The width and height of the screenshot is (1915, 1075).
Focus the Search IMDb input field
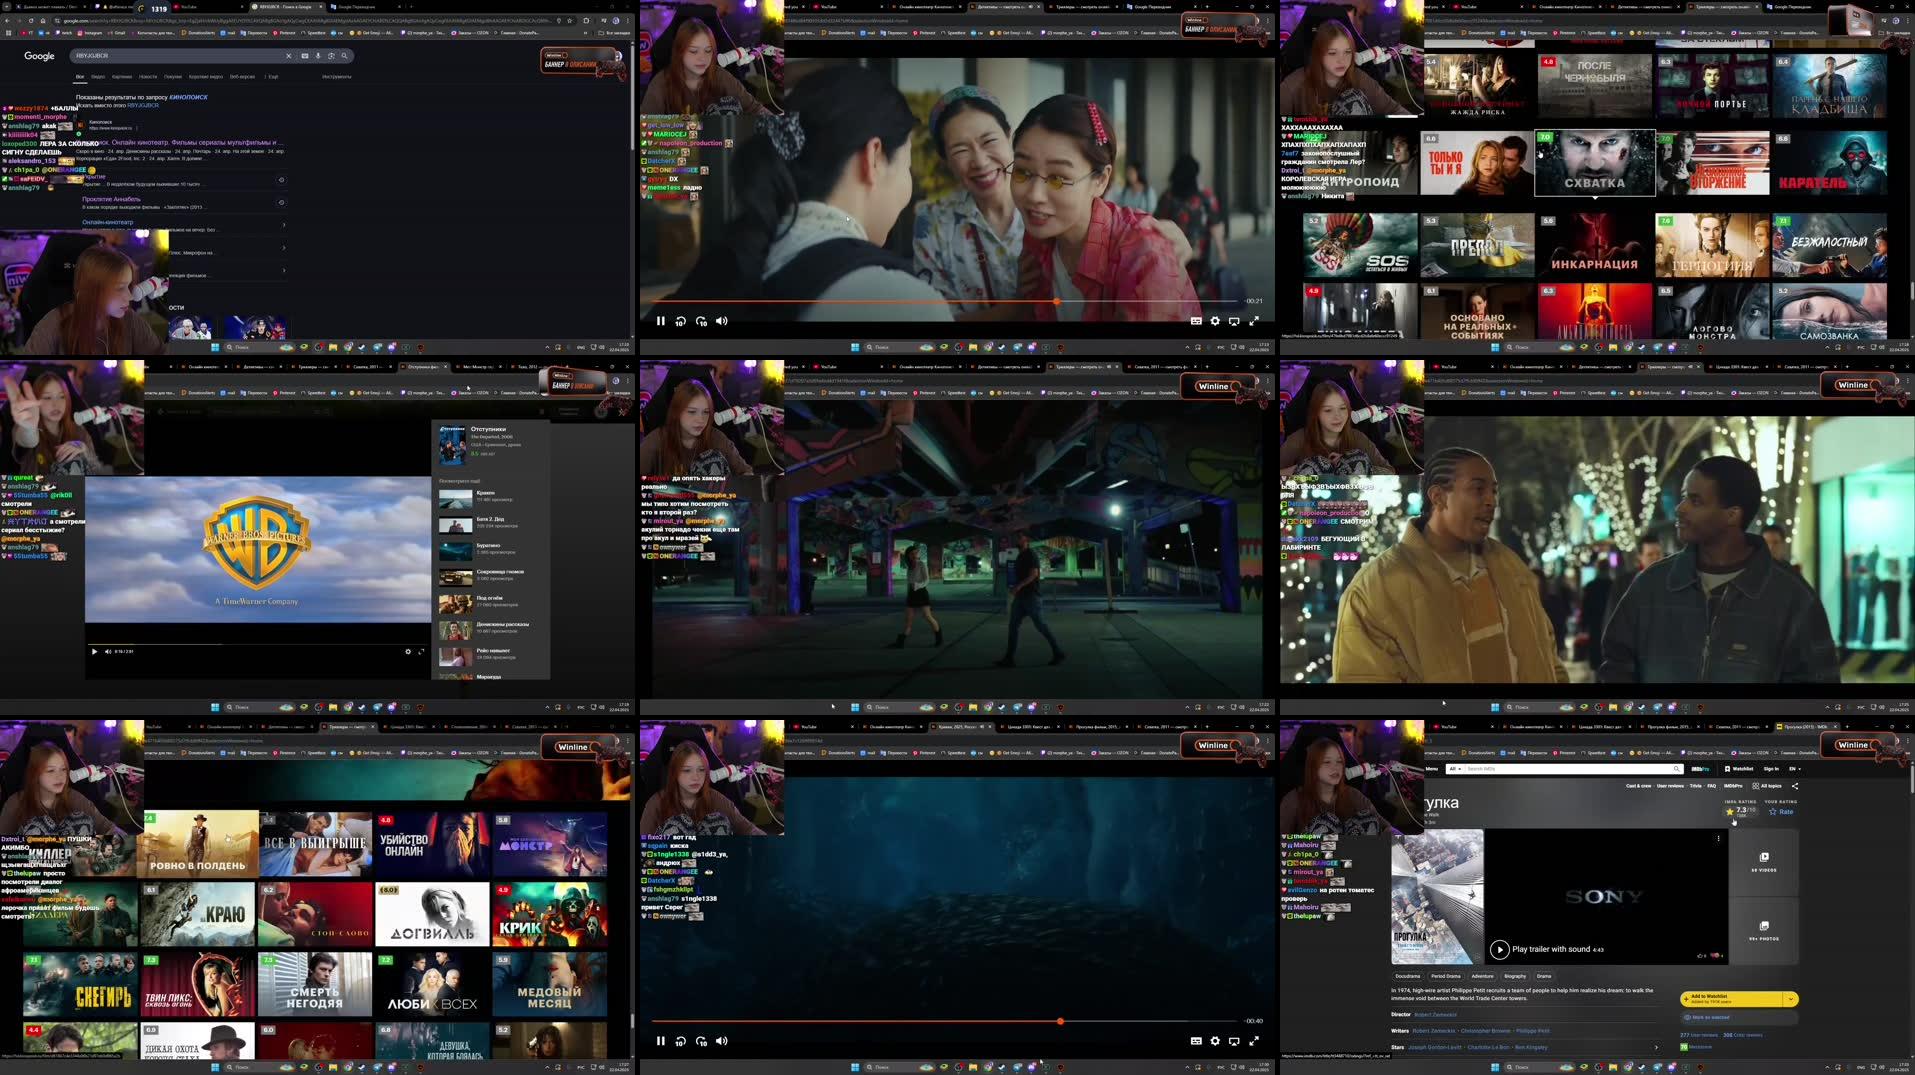(1568, 769)
